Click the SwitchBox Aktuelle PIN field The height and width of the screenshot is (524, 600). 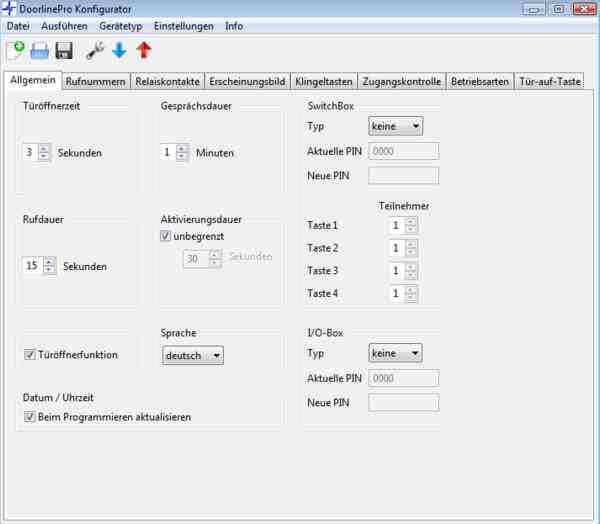tap(404, 151)
